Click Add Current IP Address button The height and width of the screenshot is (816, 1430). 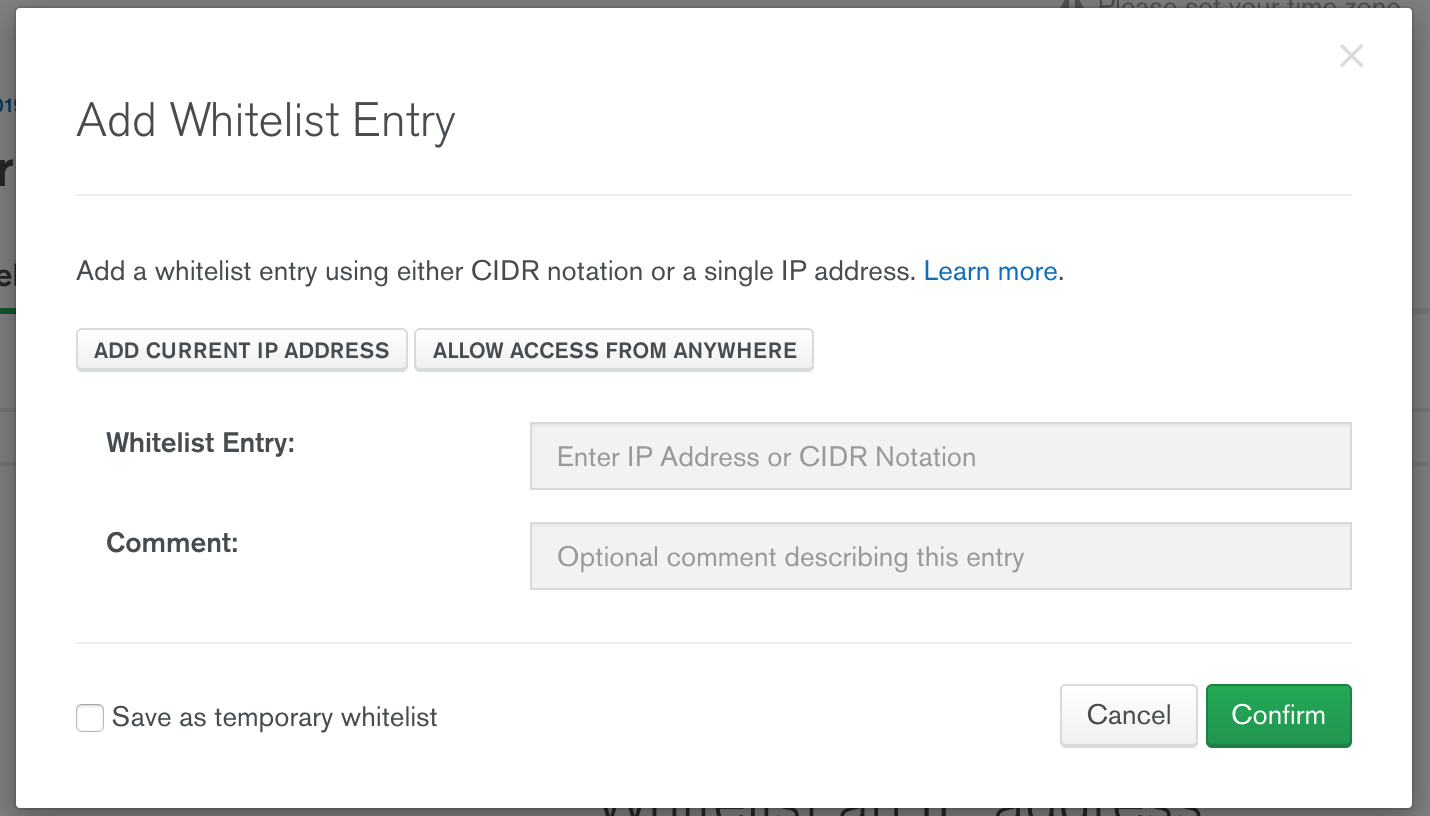241,350
